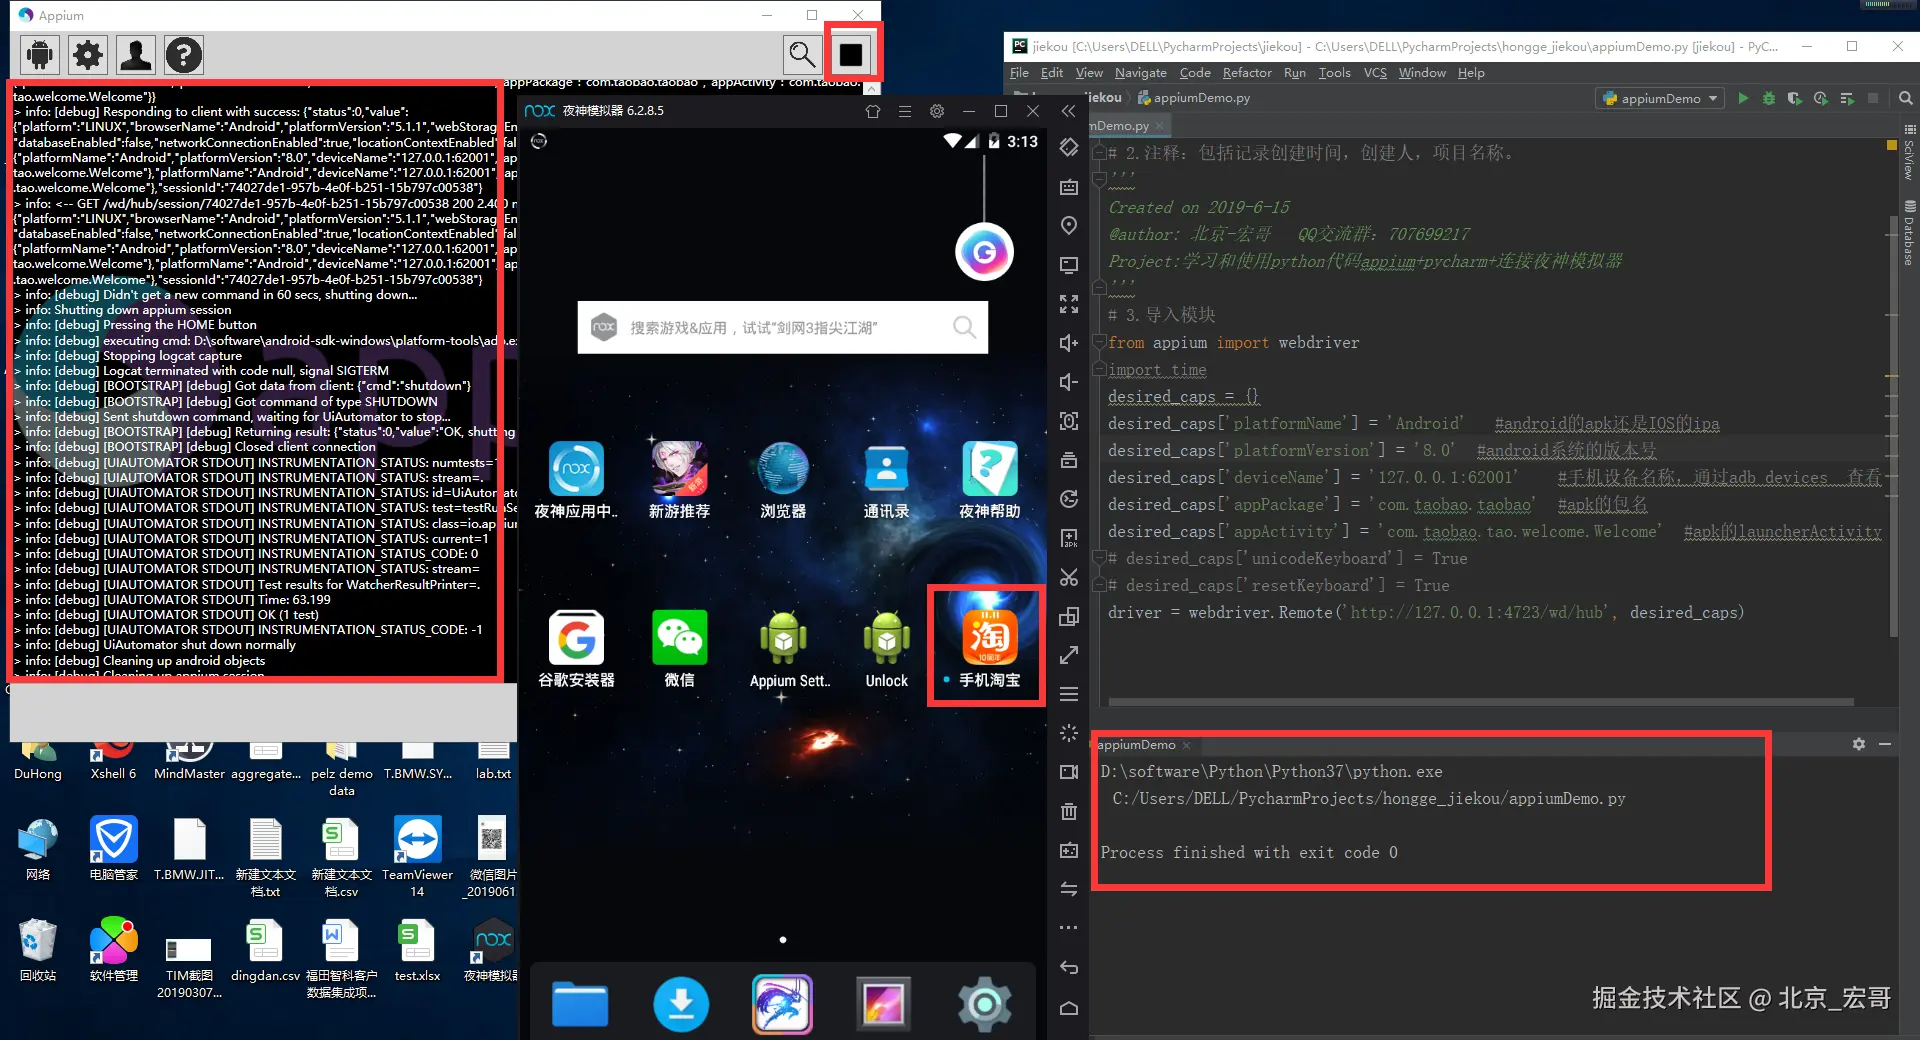Toggle Nox fullscreen mode

tap(1069, 304)
